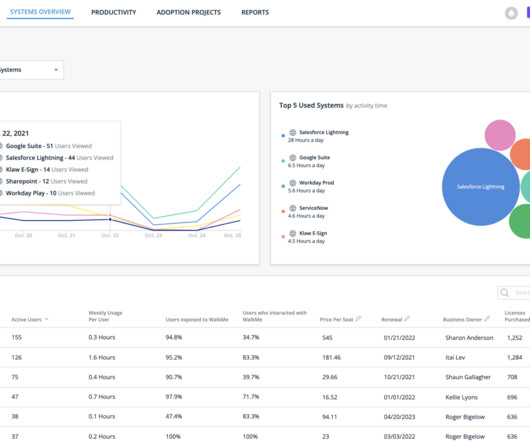The width and height of the screenshot is (530, 442).
Task: Edit Price Per Seat pencil icon
Action: [x=358, y=318]
